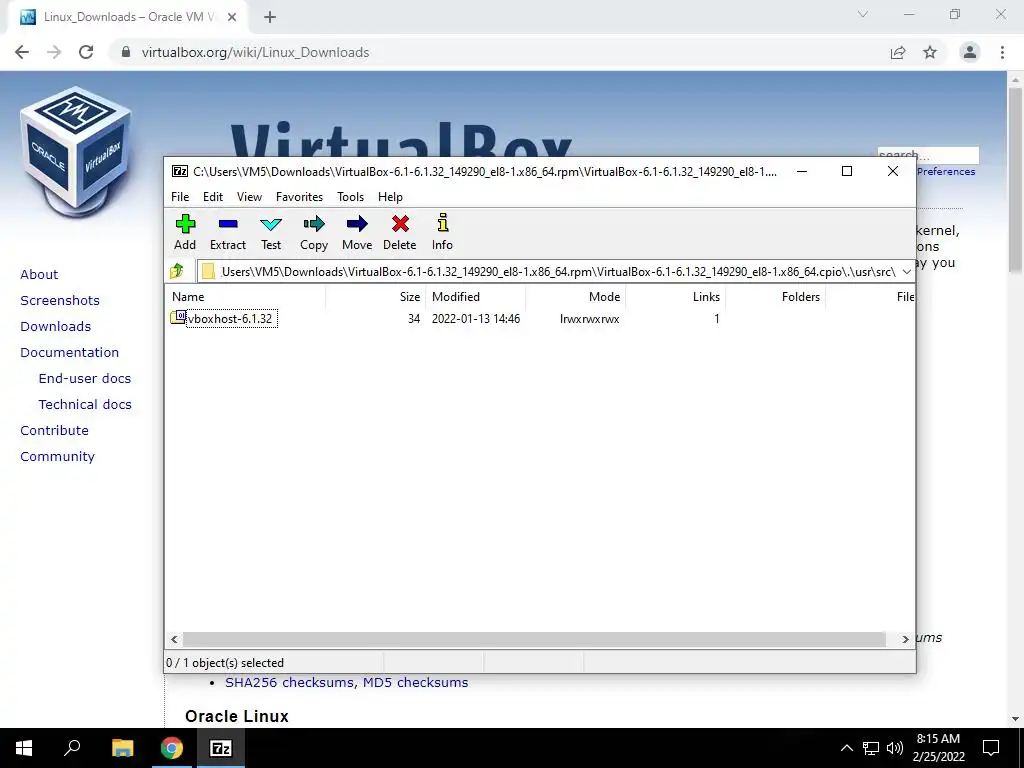The image size is (1024, 768).
Task: Open the File menu in 7-Zip
Action: [180, 197]
